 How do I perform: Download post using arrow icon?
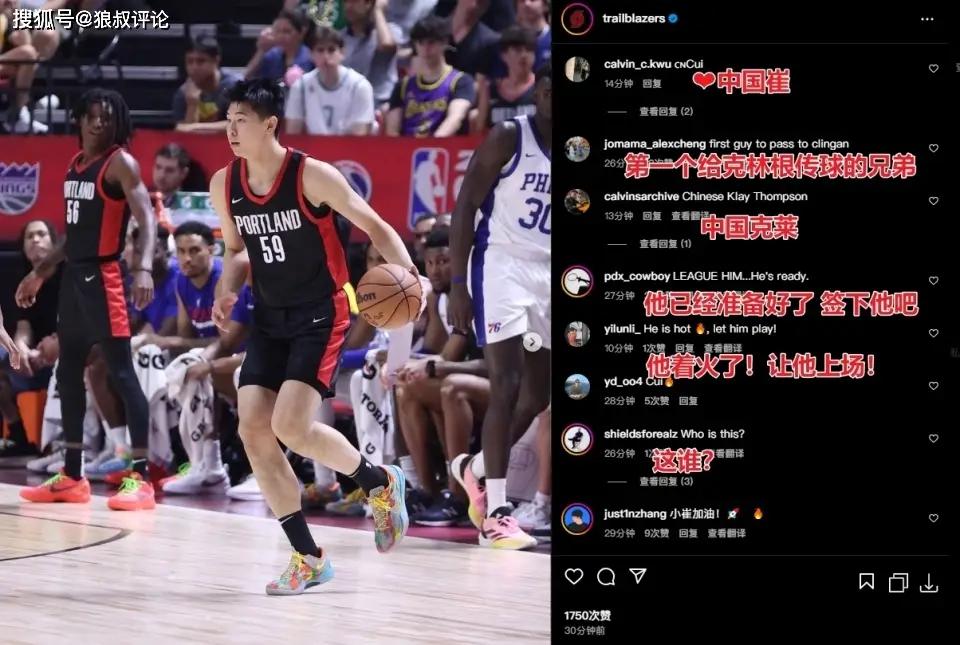pyautogui.click(x=929, y=583)
